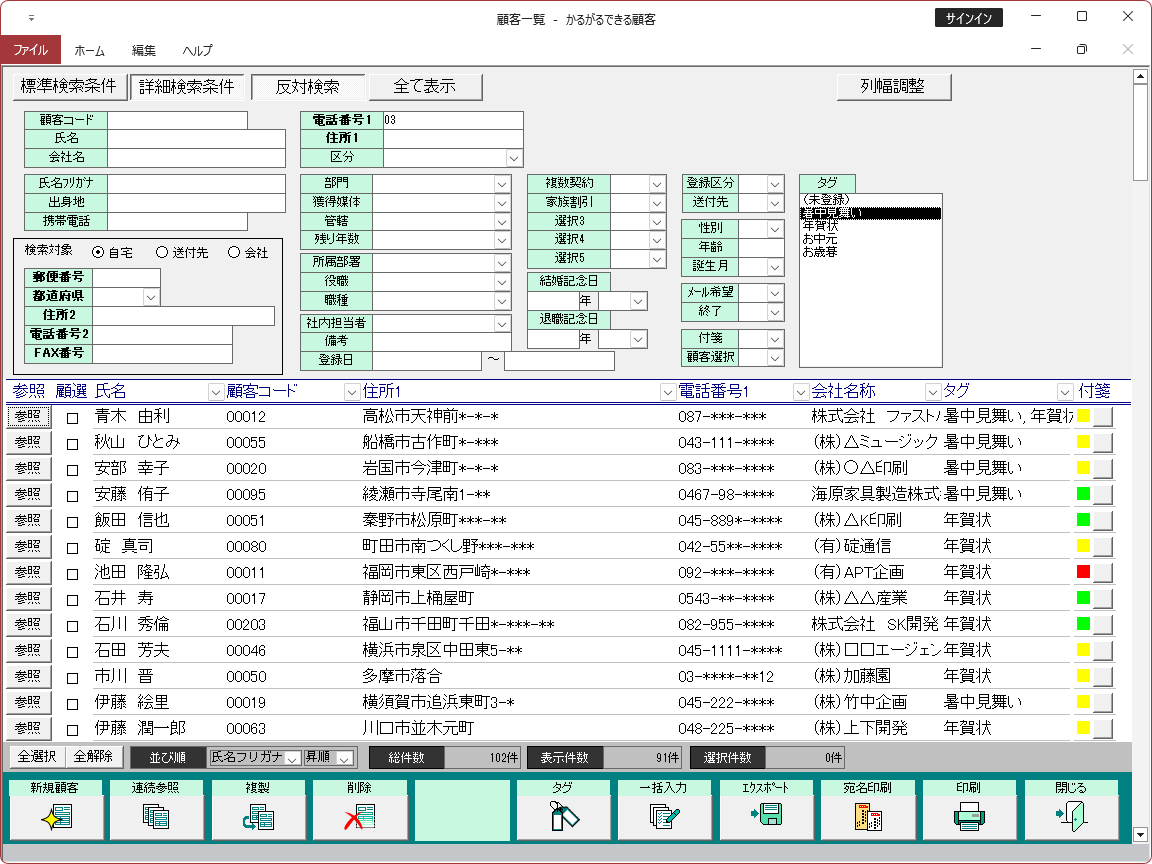Open the タグ tag tool icon
Viewport: 1152px width, 864px height.
tap(563, 817)
